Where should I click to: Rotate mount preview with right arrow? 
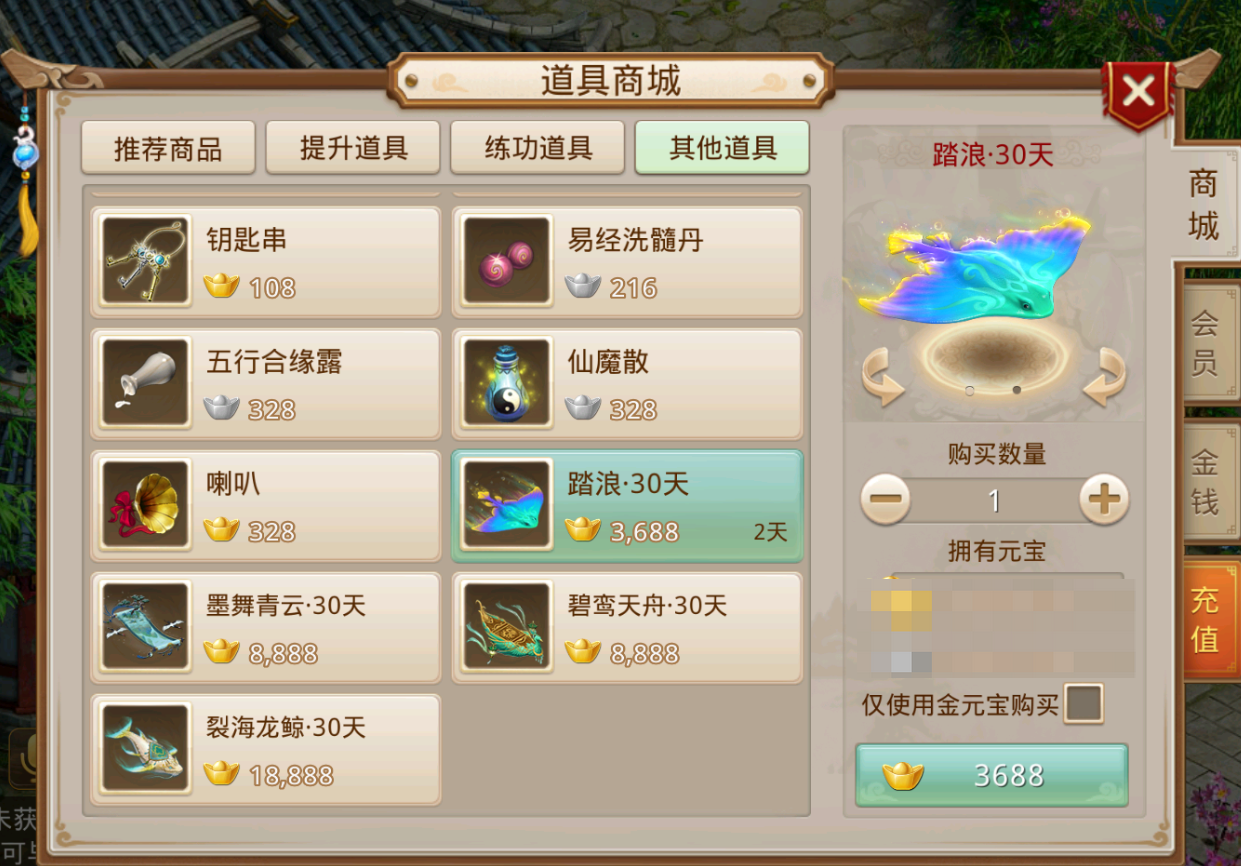pyautogui.click(x=1105, y=376)
